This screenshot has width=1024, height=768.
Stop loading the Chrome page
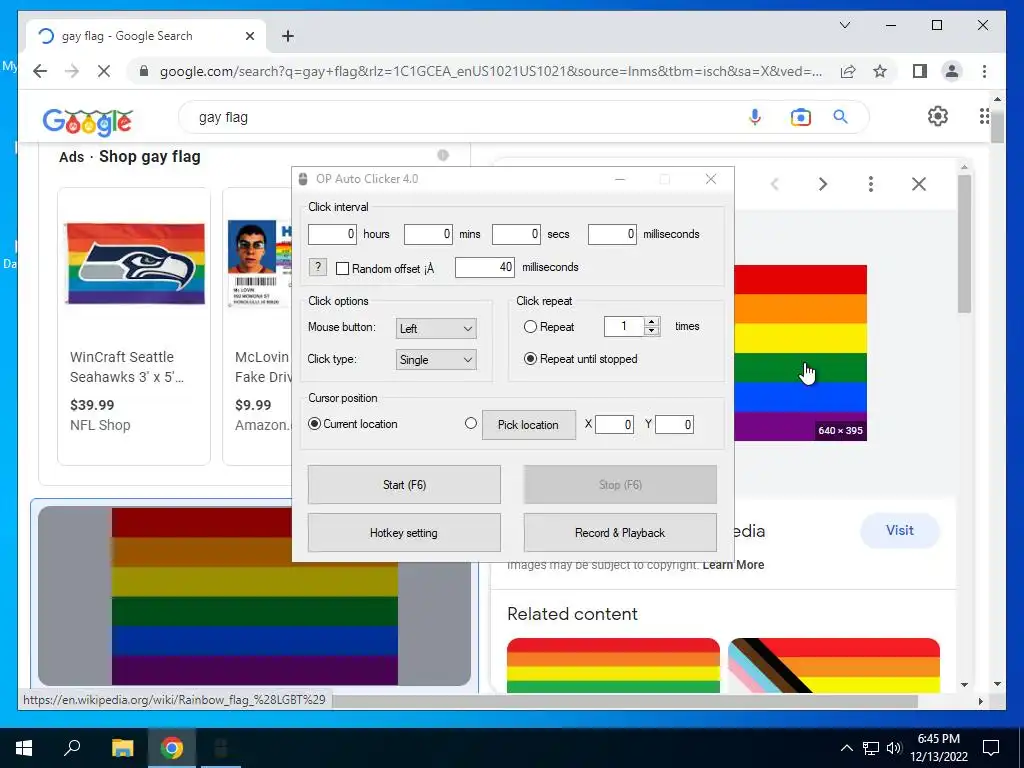point(104,71)
